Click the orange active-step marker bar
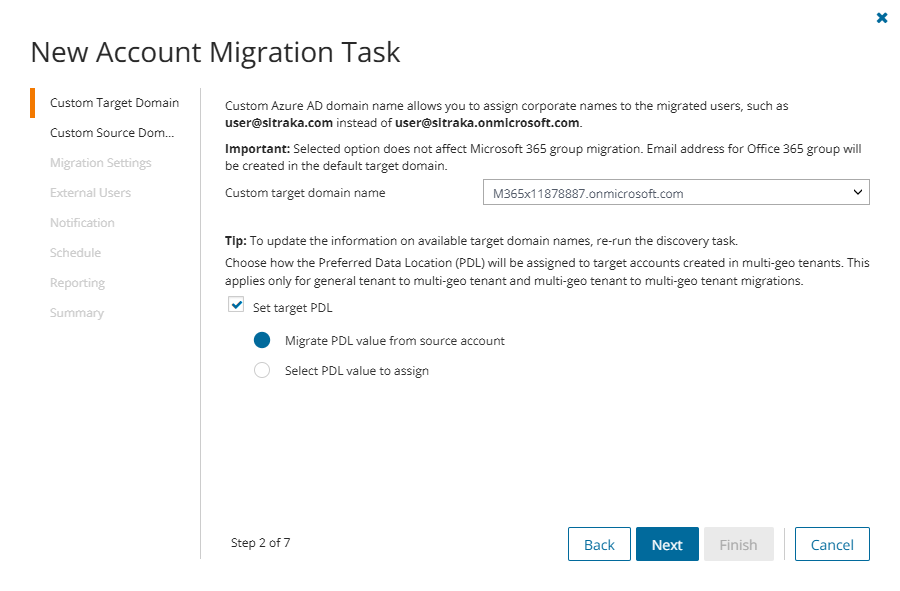Viewport: 900px width, 591px height. [33, 103]
